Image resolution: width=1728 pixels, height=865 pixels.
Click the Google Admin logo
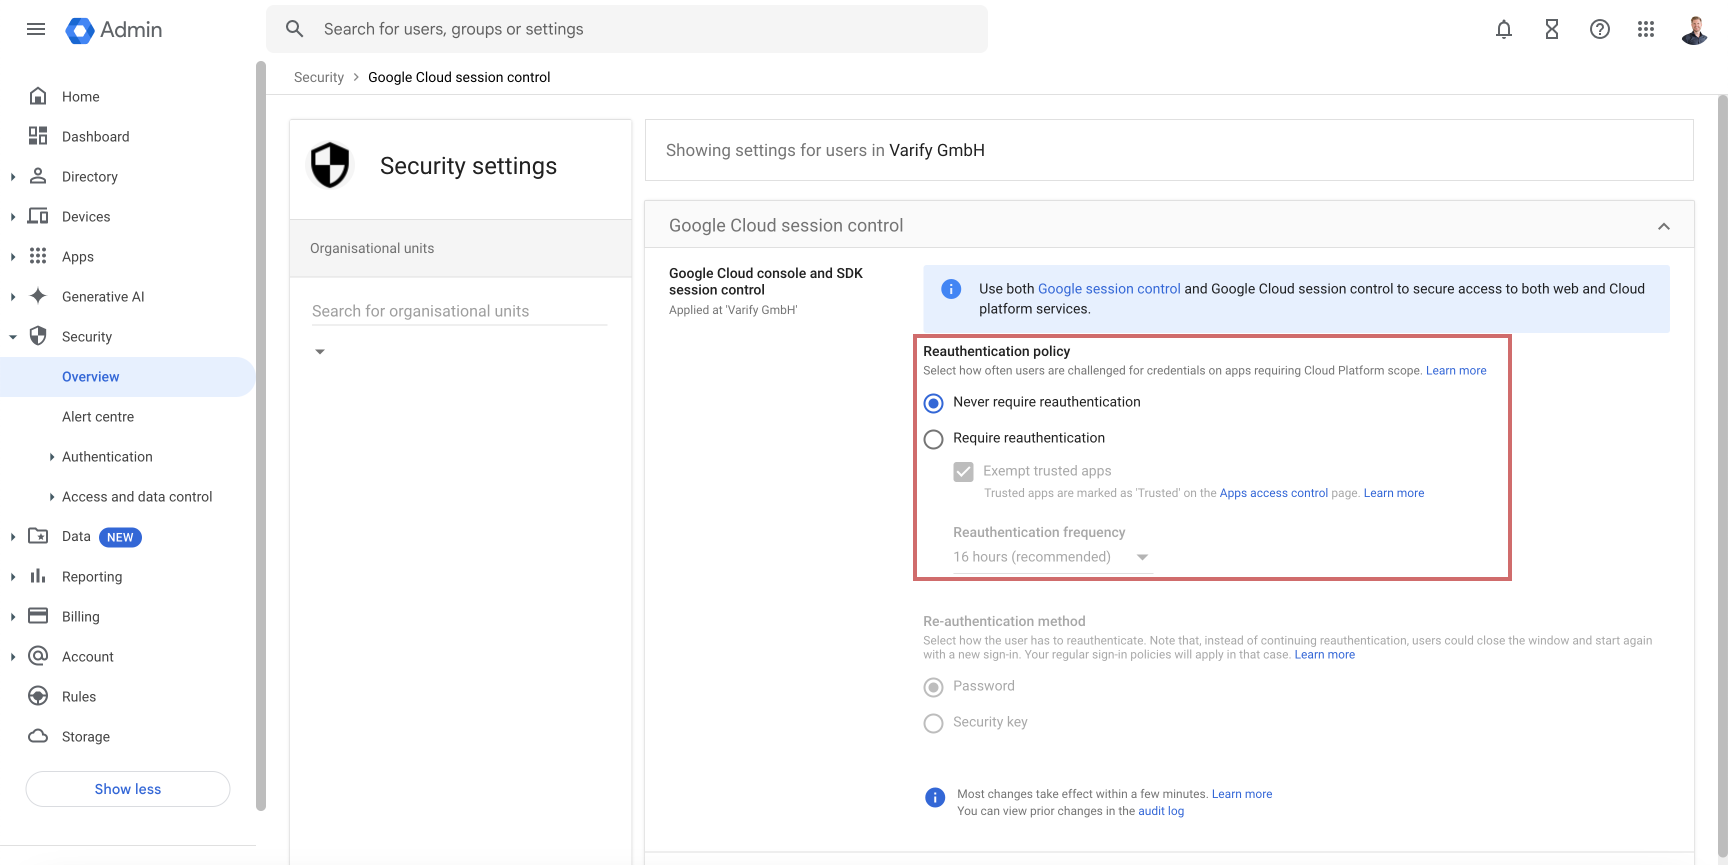[114, 30]
